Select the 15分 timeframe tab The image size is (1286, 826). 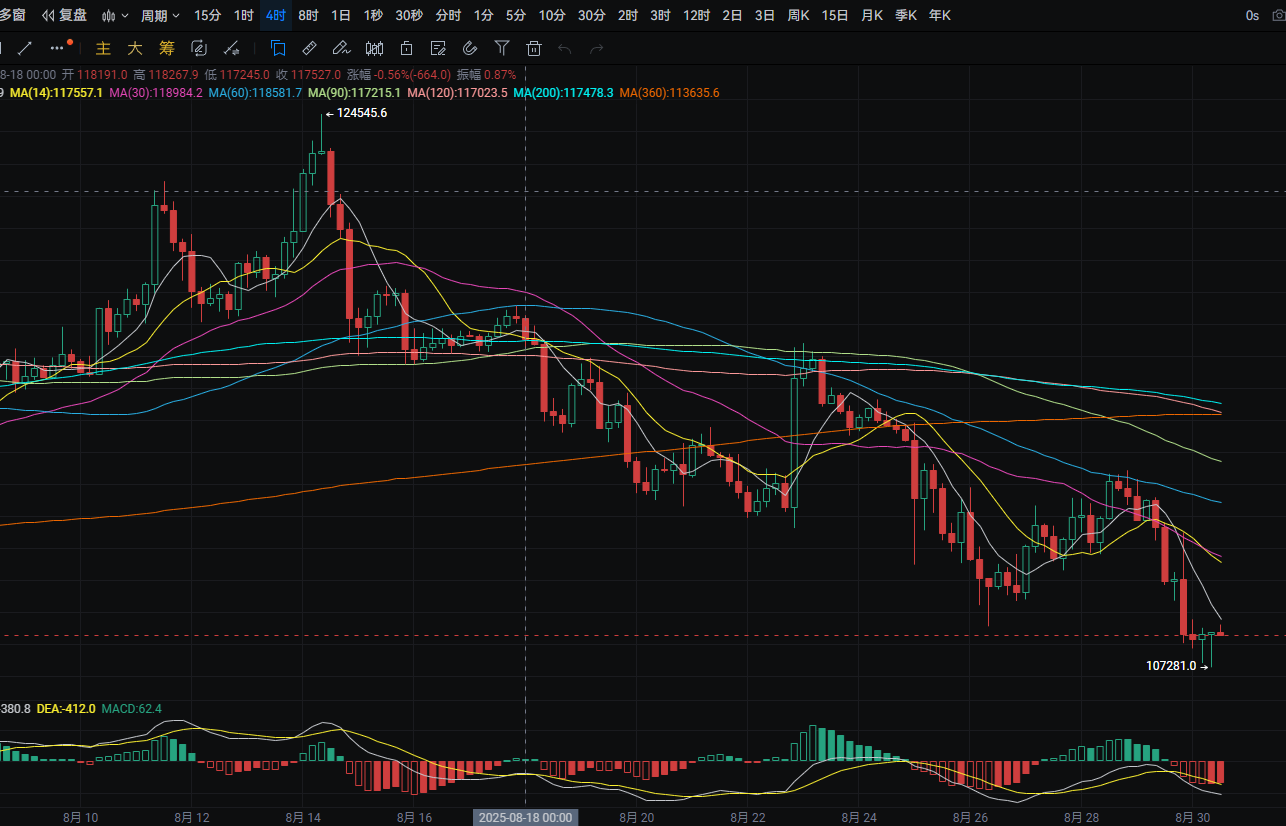click(x=208, y=15)
